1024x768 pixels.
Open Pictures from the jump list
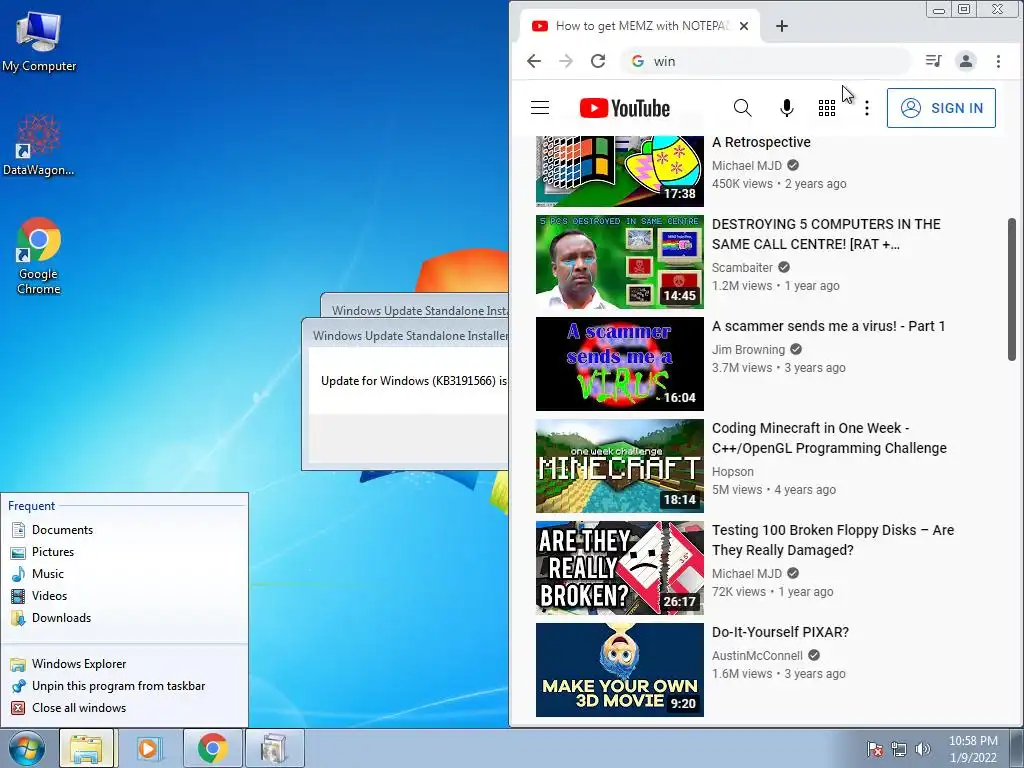pos(124,552)
